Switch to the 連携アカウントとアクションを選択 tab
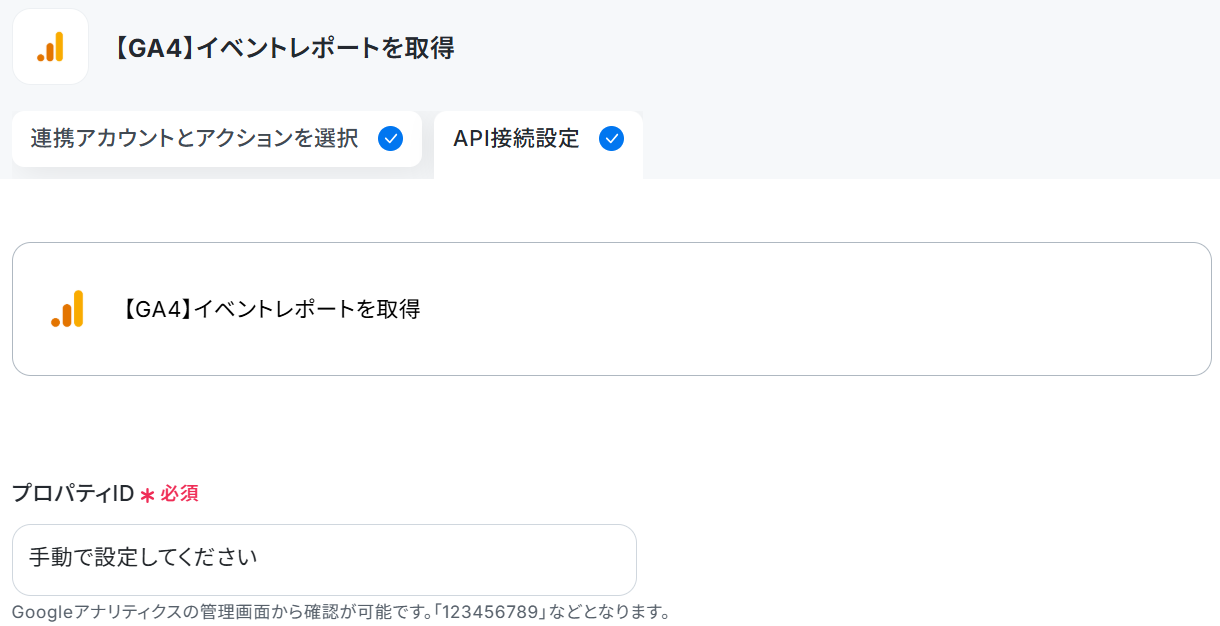 pos(217,139)
